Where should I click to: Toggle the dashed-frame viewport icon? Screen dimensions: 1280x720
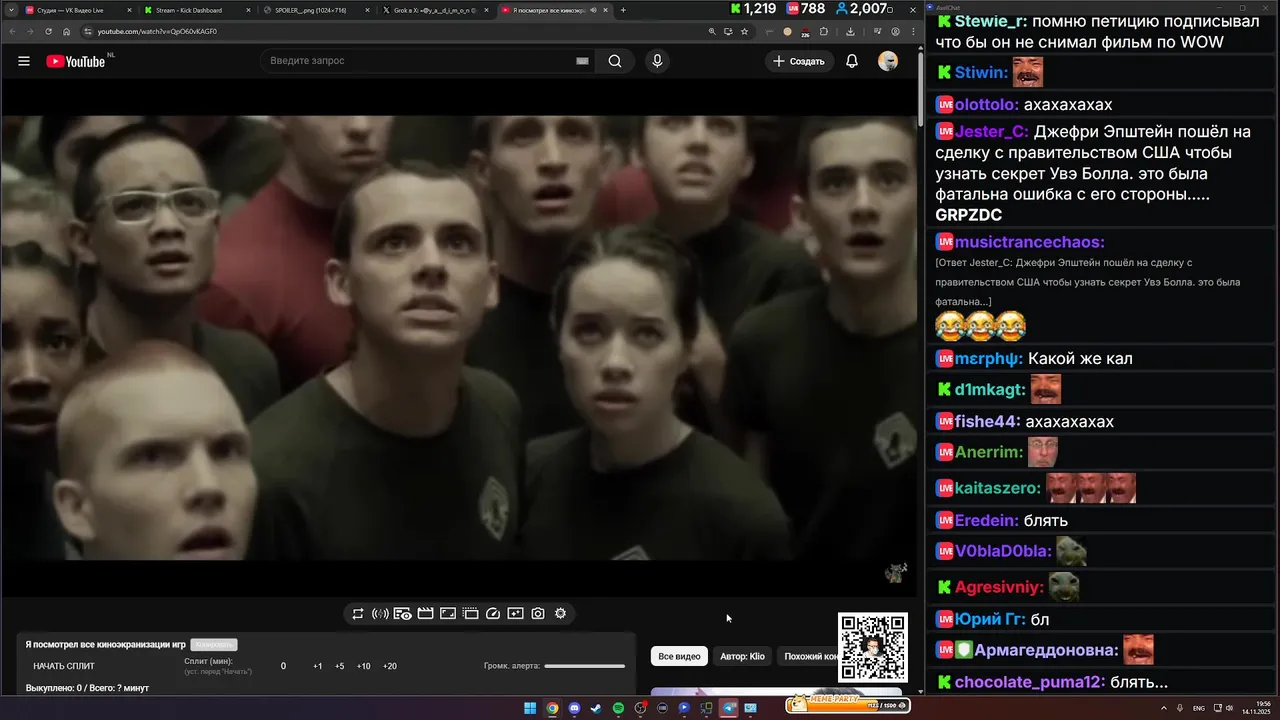tap(470, 614)
